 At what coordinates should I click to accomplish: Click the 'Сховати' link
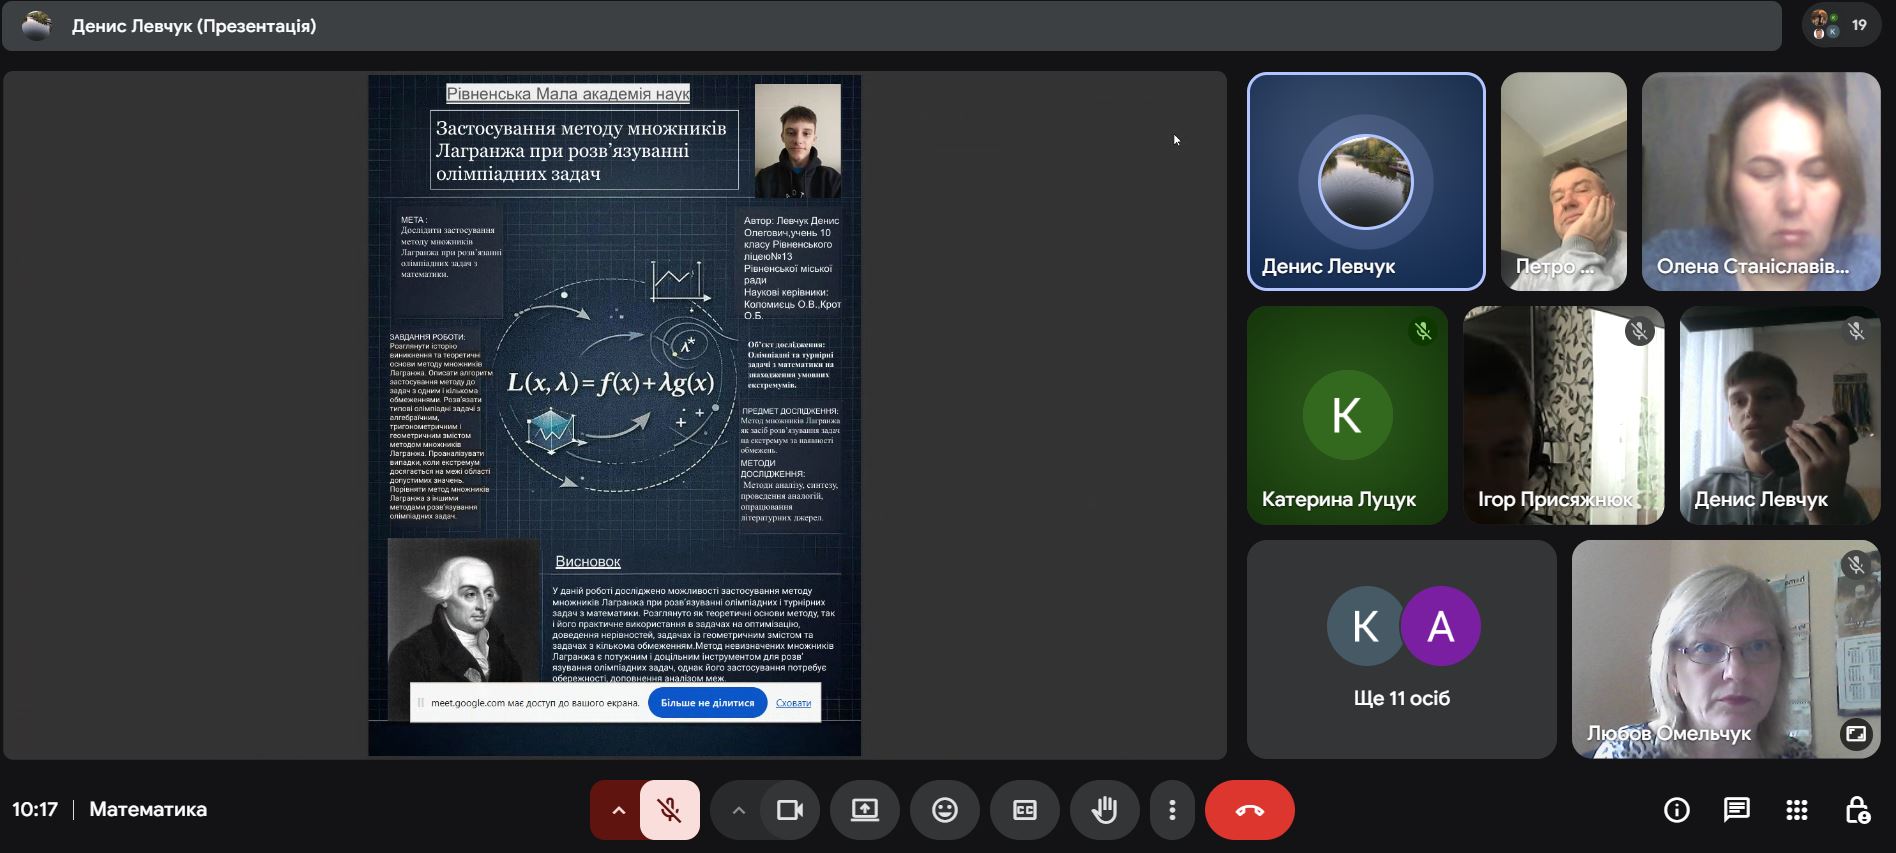(x=793, y=703)
